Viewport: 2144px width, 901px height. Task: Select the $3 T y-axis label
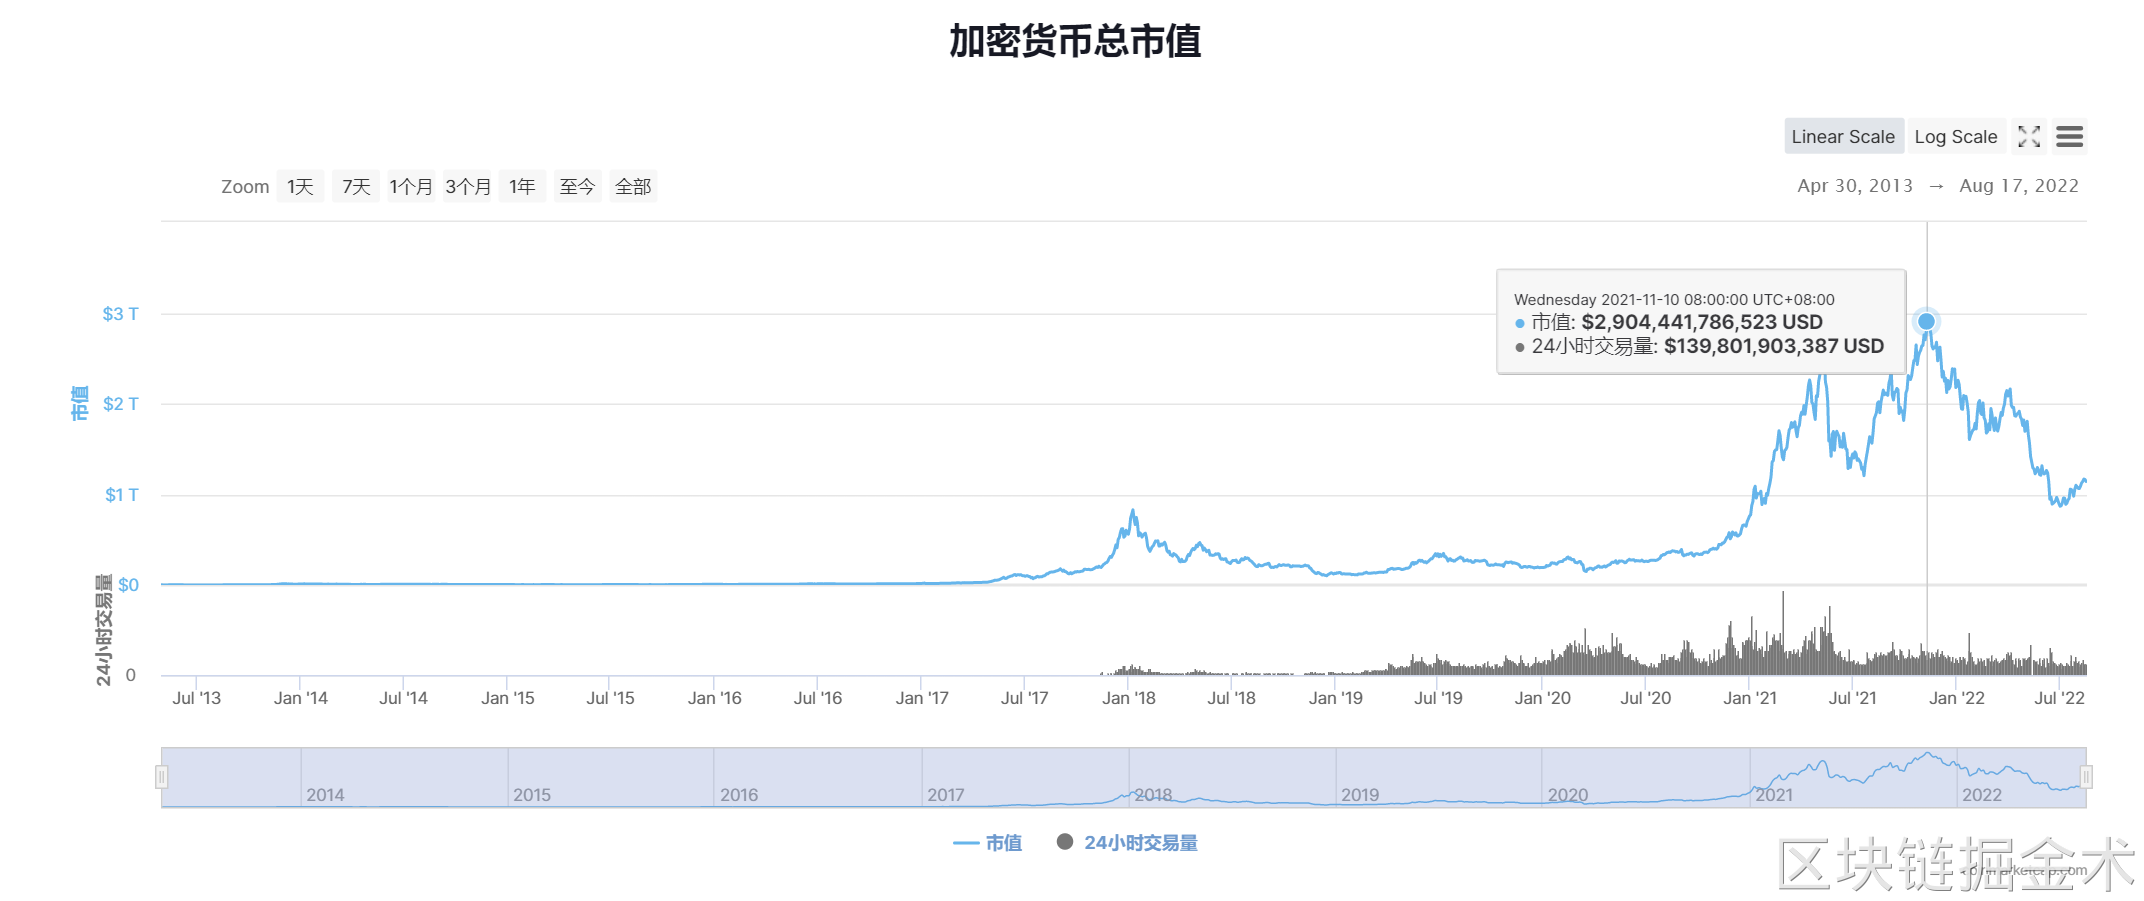pos(121,314)
